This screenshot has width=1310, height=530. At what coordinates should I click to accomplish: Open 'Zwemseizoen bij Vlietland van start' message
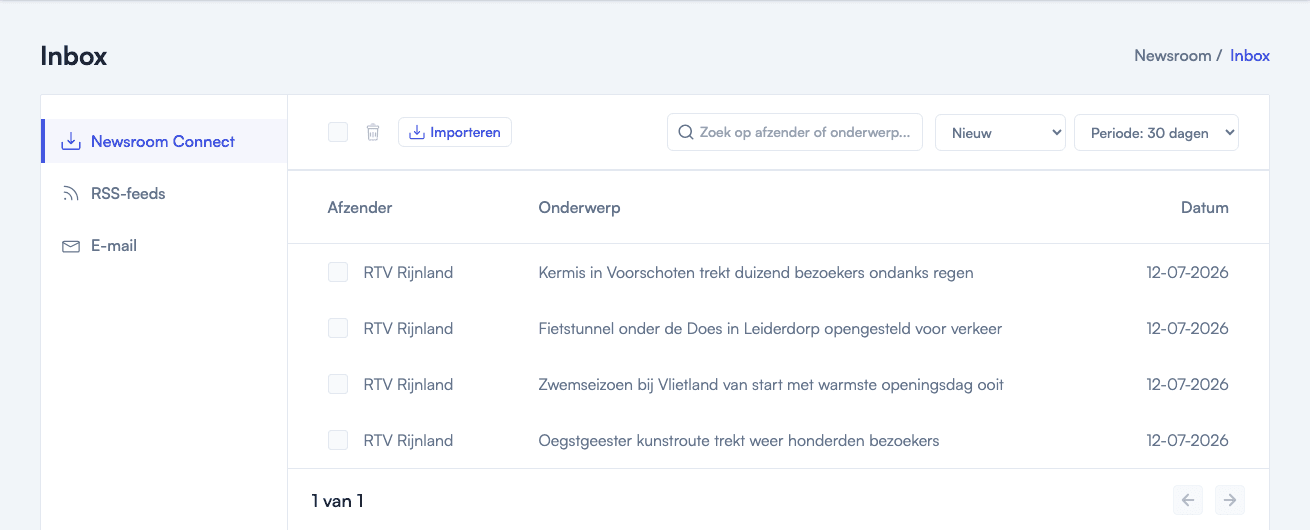click(771, 384)
